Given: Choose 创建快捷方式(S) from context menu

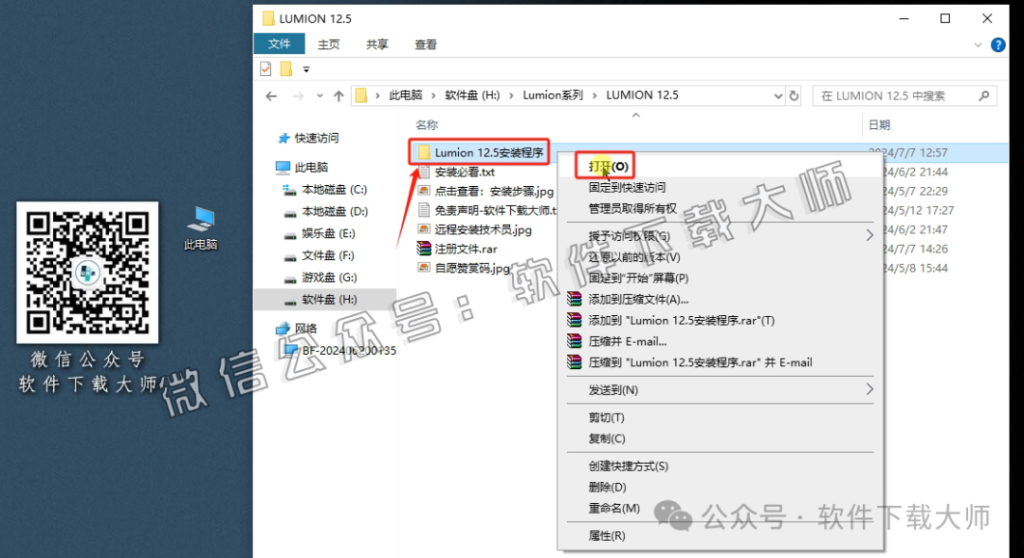Looking at the screenshot, I should pos(628,466).
